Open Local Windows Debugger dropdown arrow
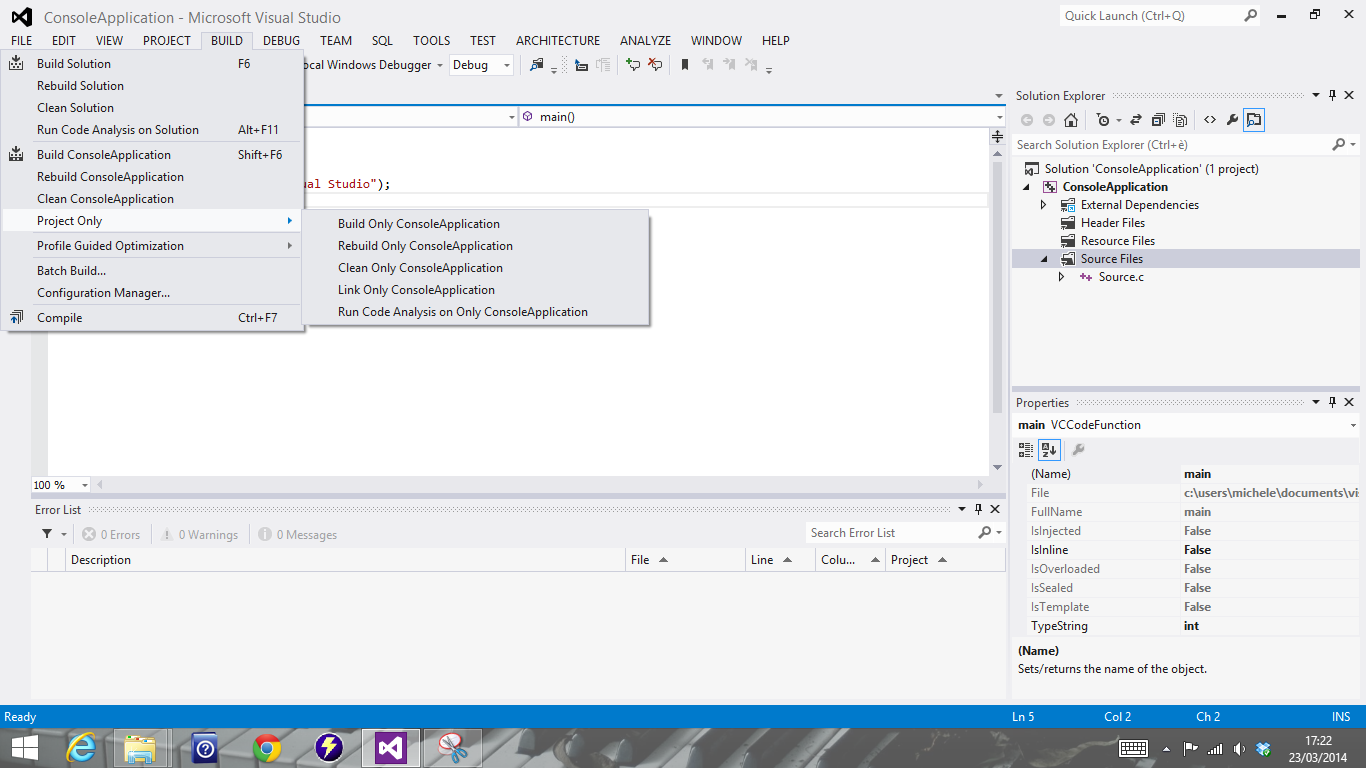1366x768 pixels. click(440, 65)
